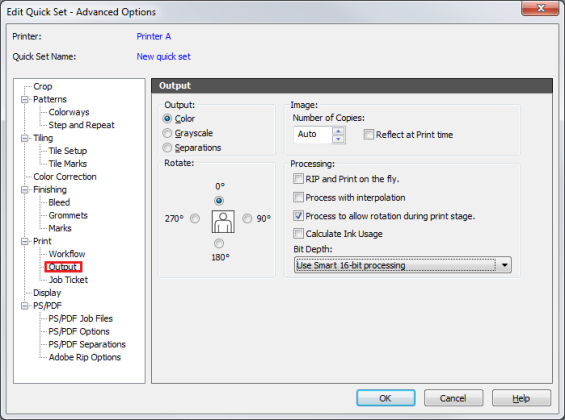Open the Color Correction tree item

pos(65,177)
